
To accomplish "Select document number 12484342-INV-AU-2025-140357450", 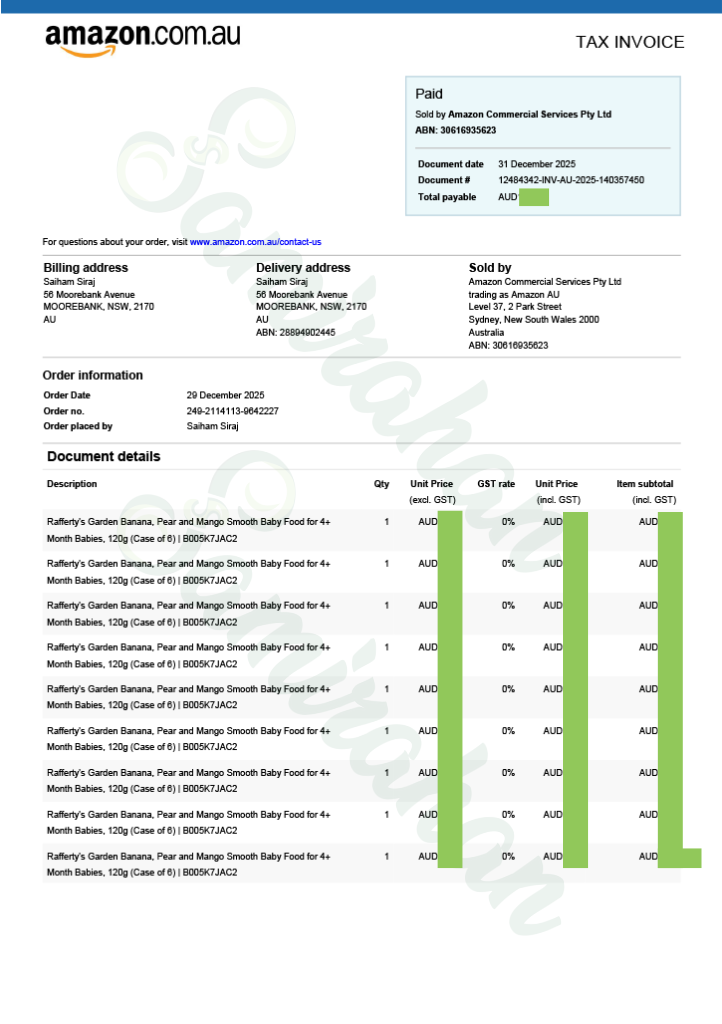I will coord(571,180).
